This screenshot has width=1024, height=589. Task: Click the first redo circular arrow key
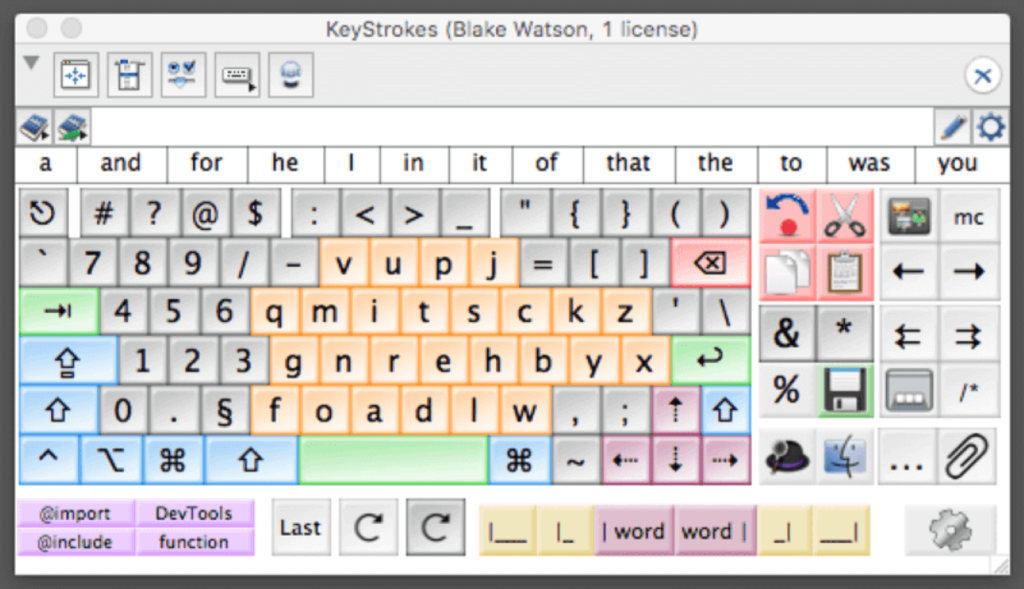(x=368, y=528)
